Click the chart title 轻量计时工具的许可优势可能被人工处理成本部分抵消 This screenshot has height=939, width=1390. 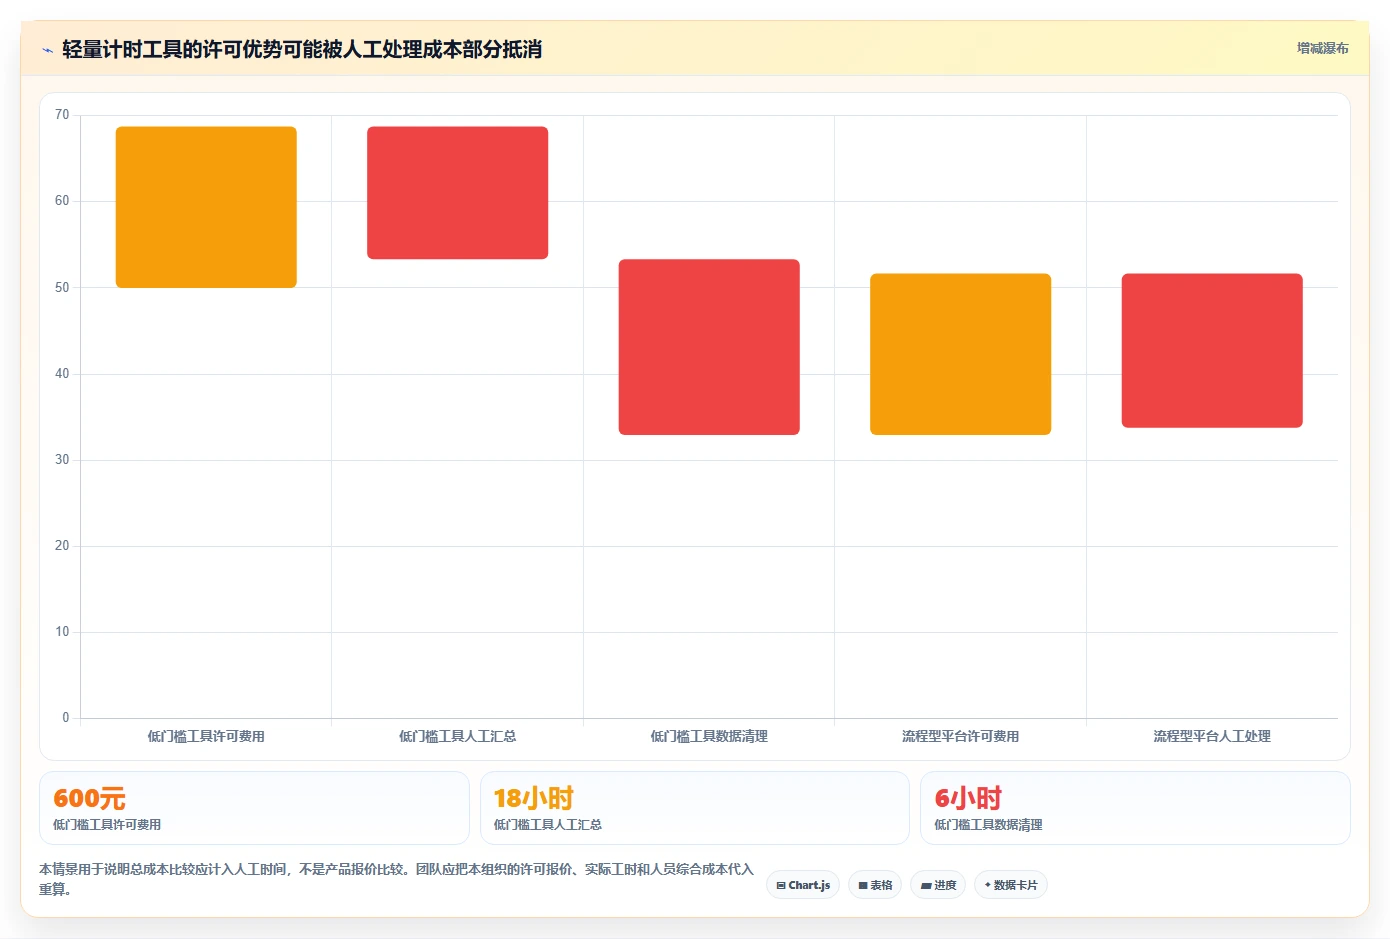(x=302, y=49)
